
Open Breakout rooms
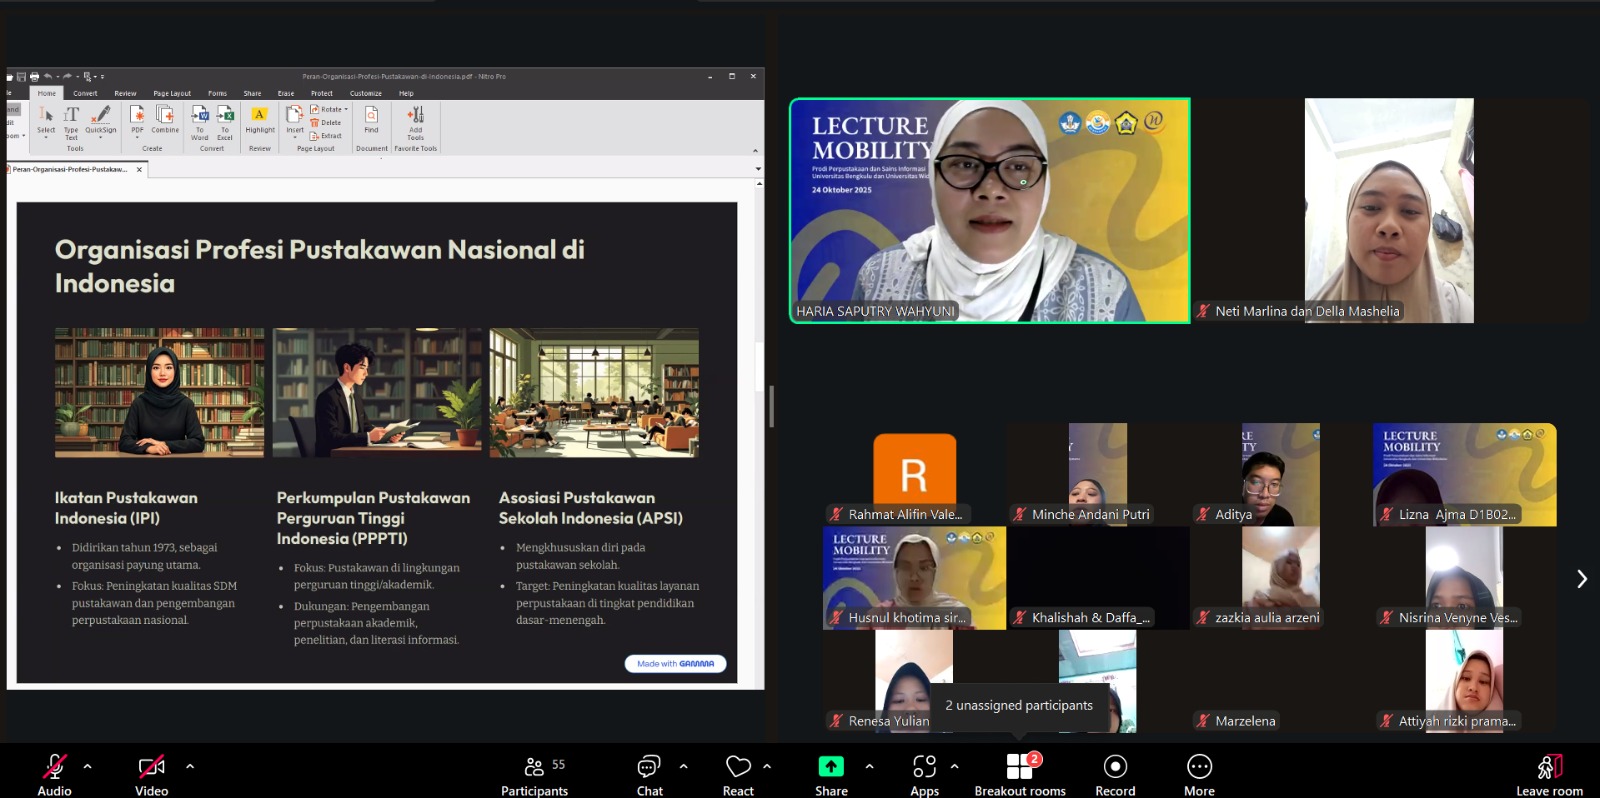pyautogui.click(x=1019, y=767)
